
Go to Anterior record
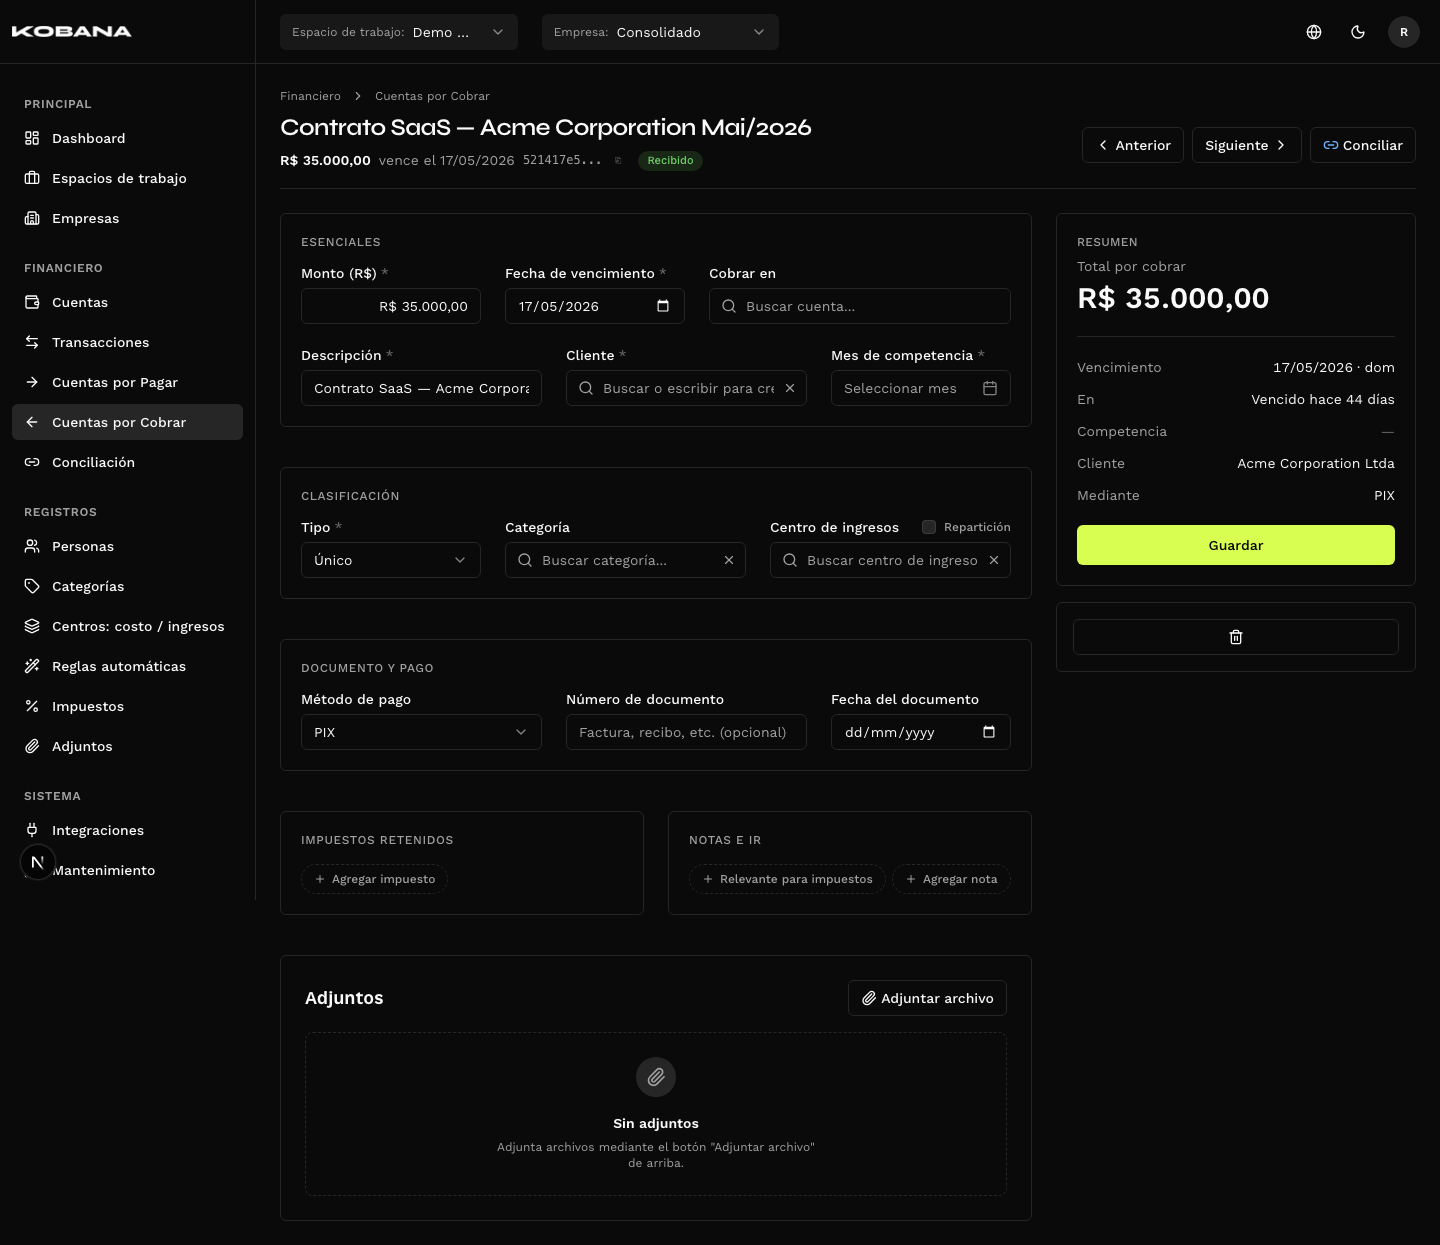[x=1133, y=145]
